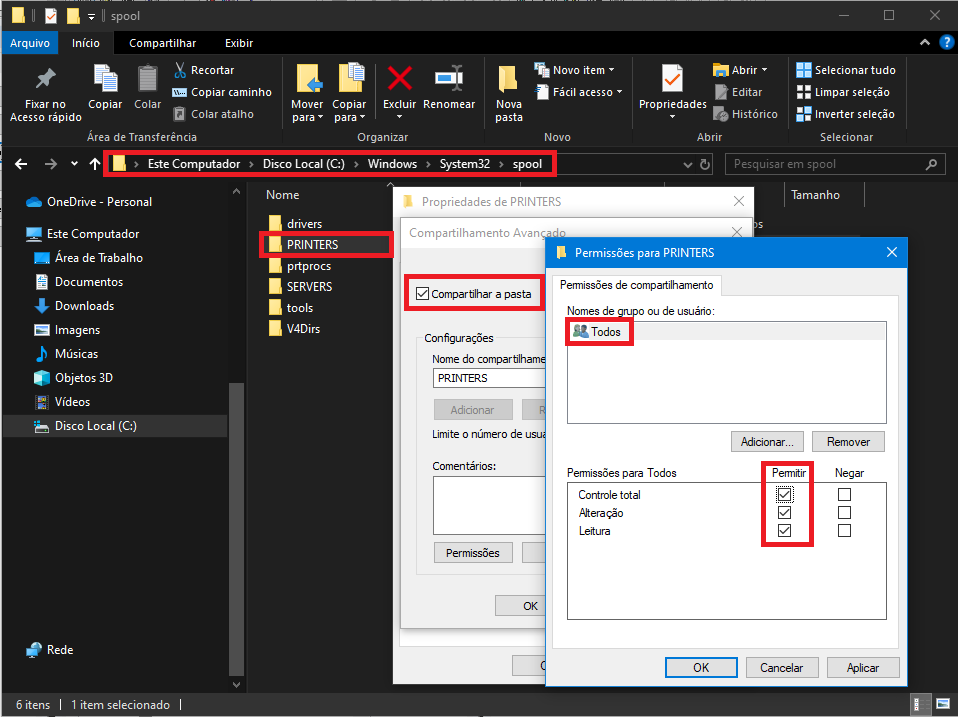Open Objetos 3D in navigation pane
This screenshot has height=717, width=958.
click(73, 377)
